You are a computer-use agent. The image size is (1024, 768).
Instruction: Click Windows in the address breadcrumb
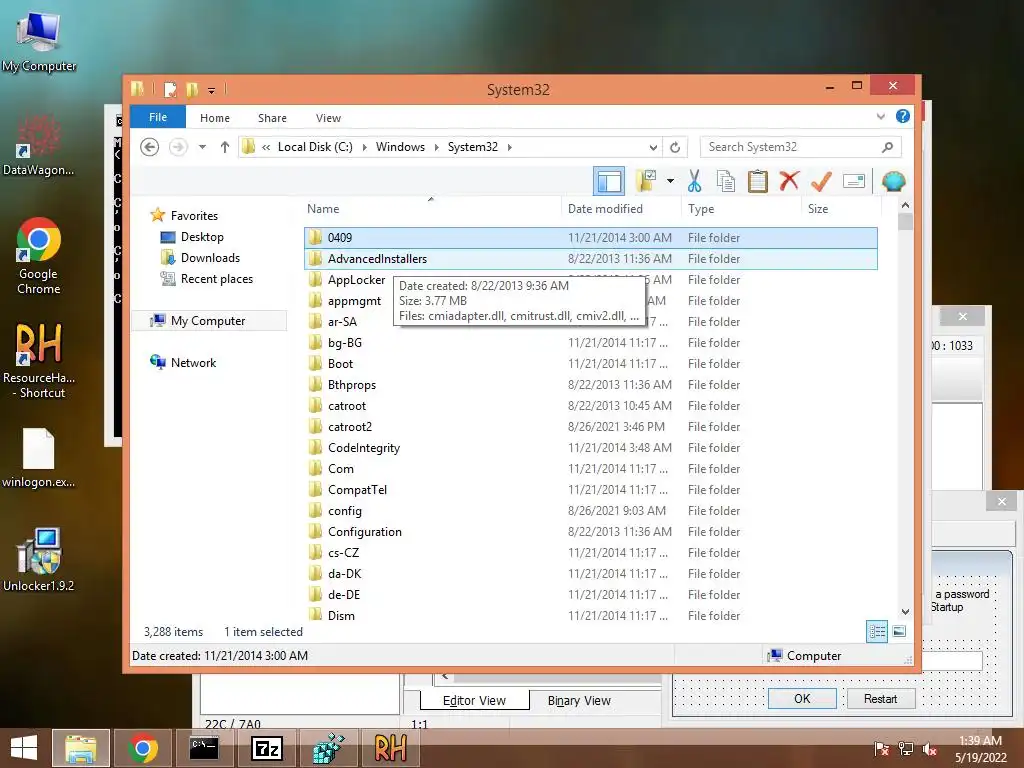pos(400,147)
